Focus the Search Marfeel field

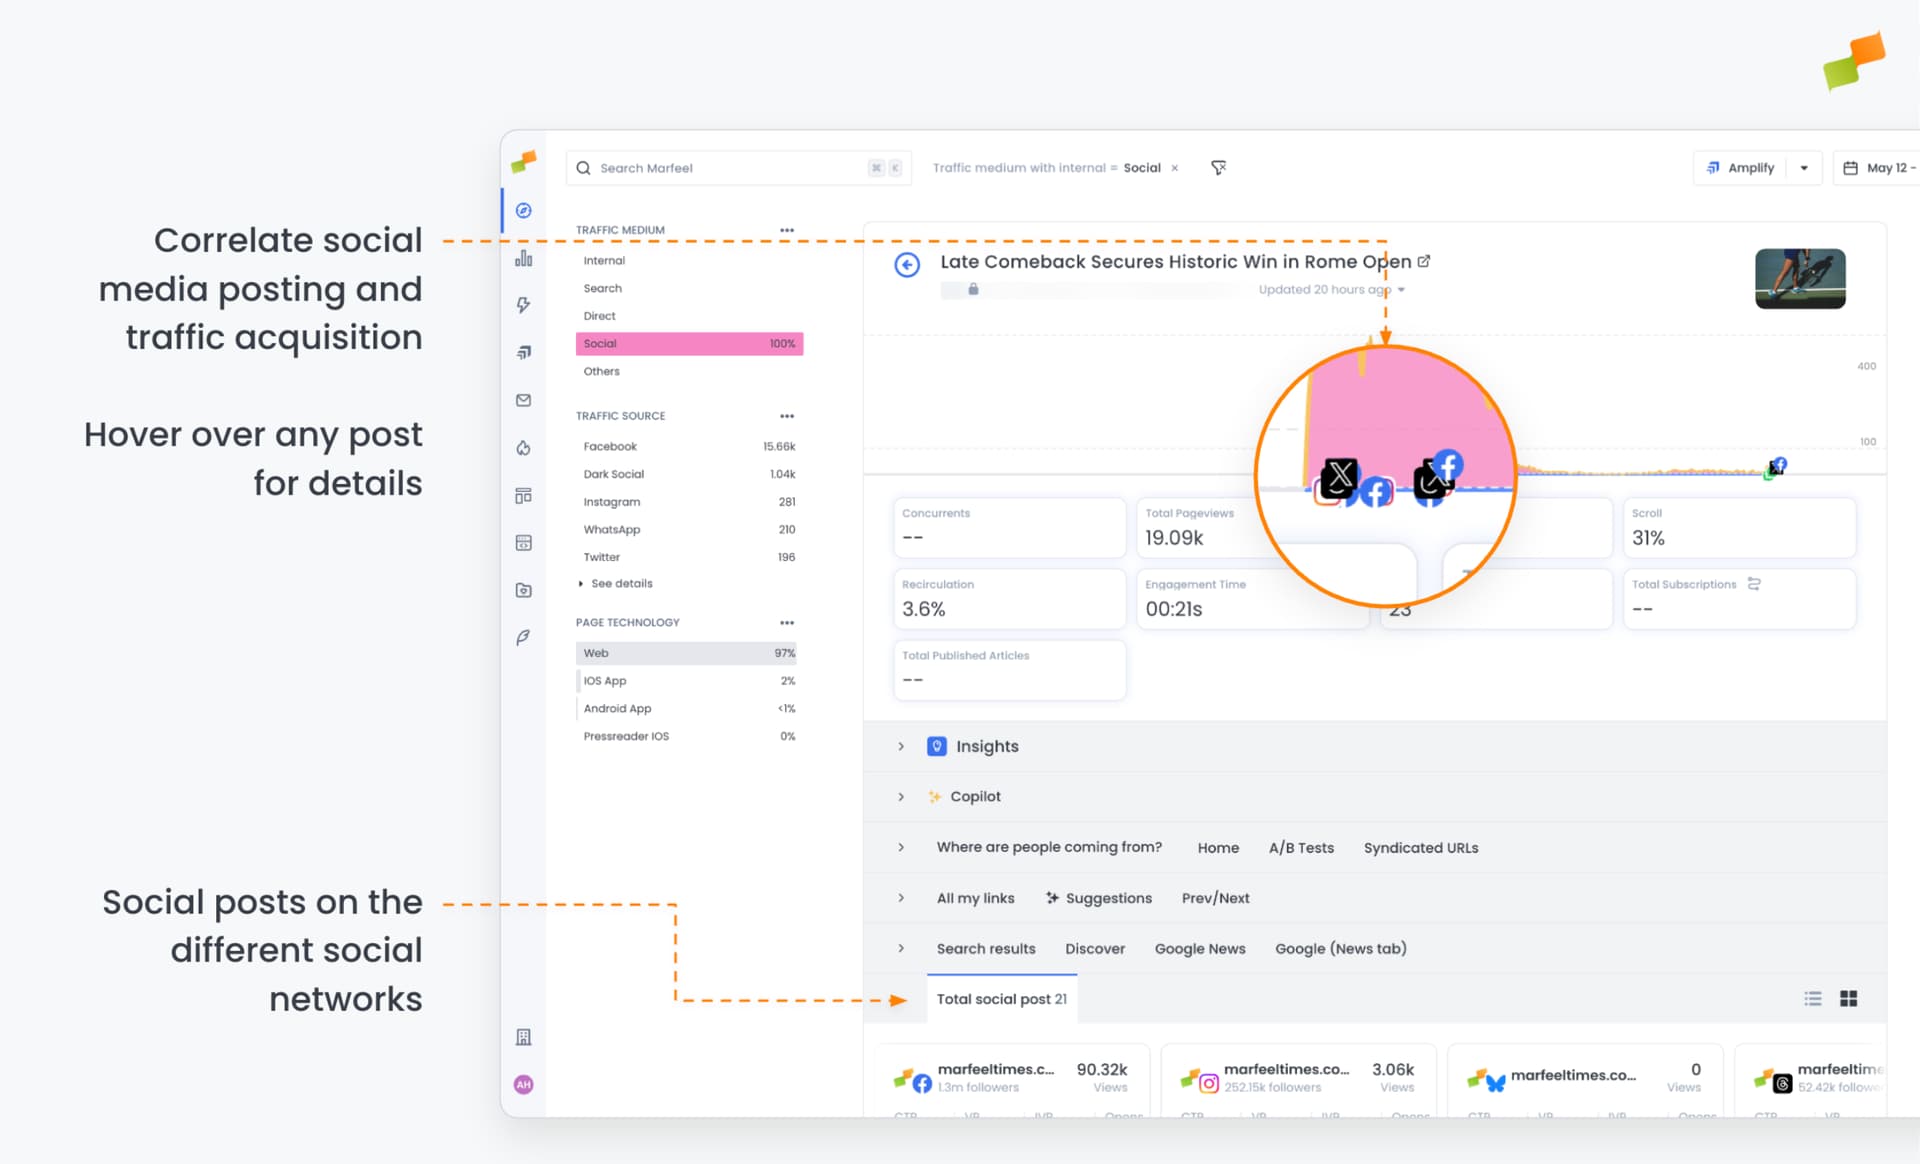[x=738, y=168]
